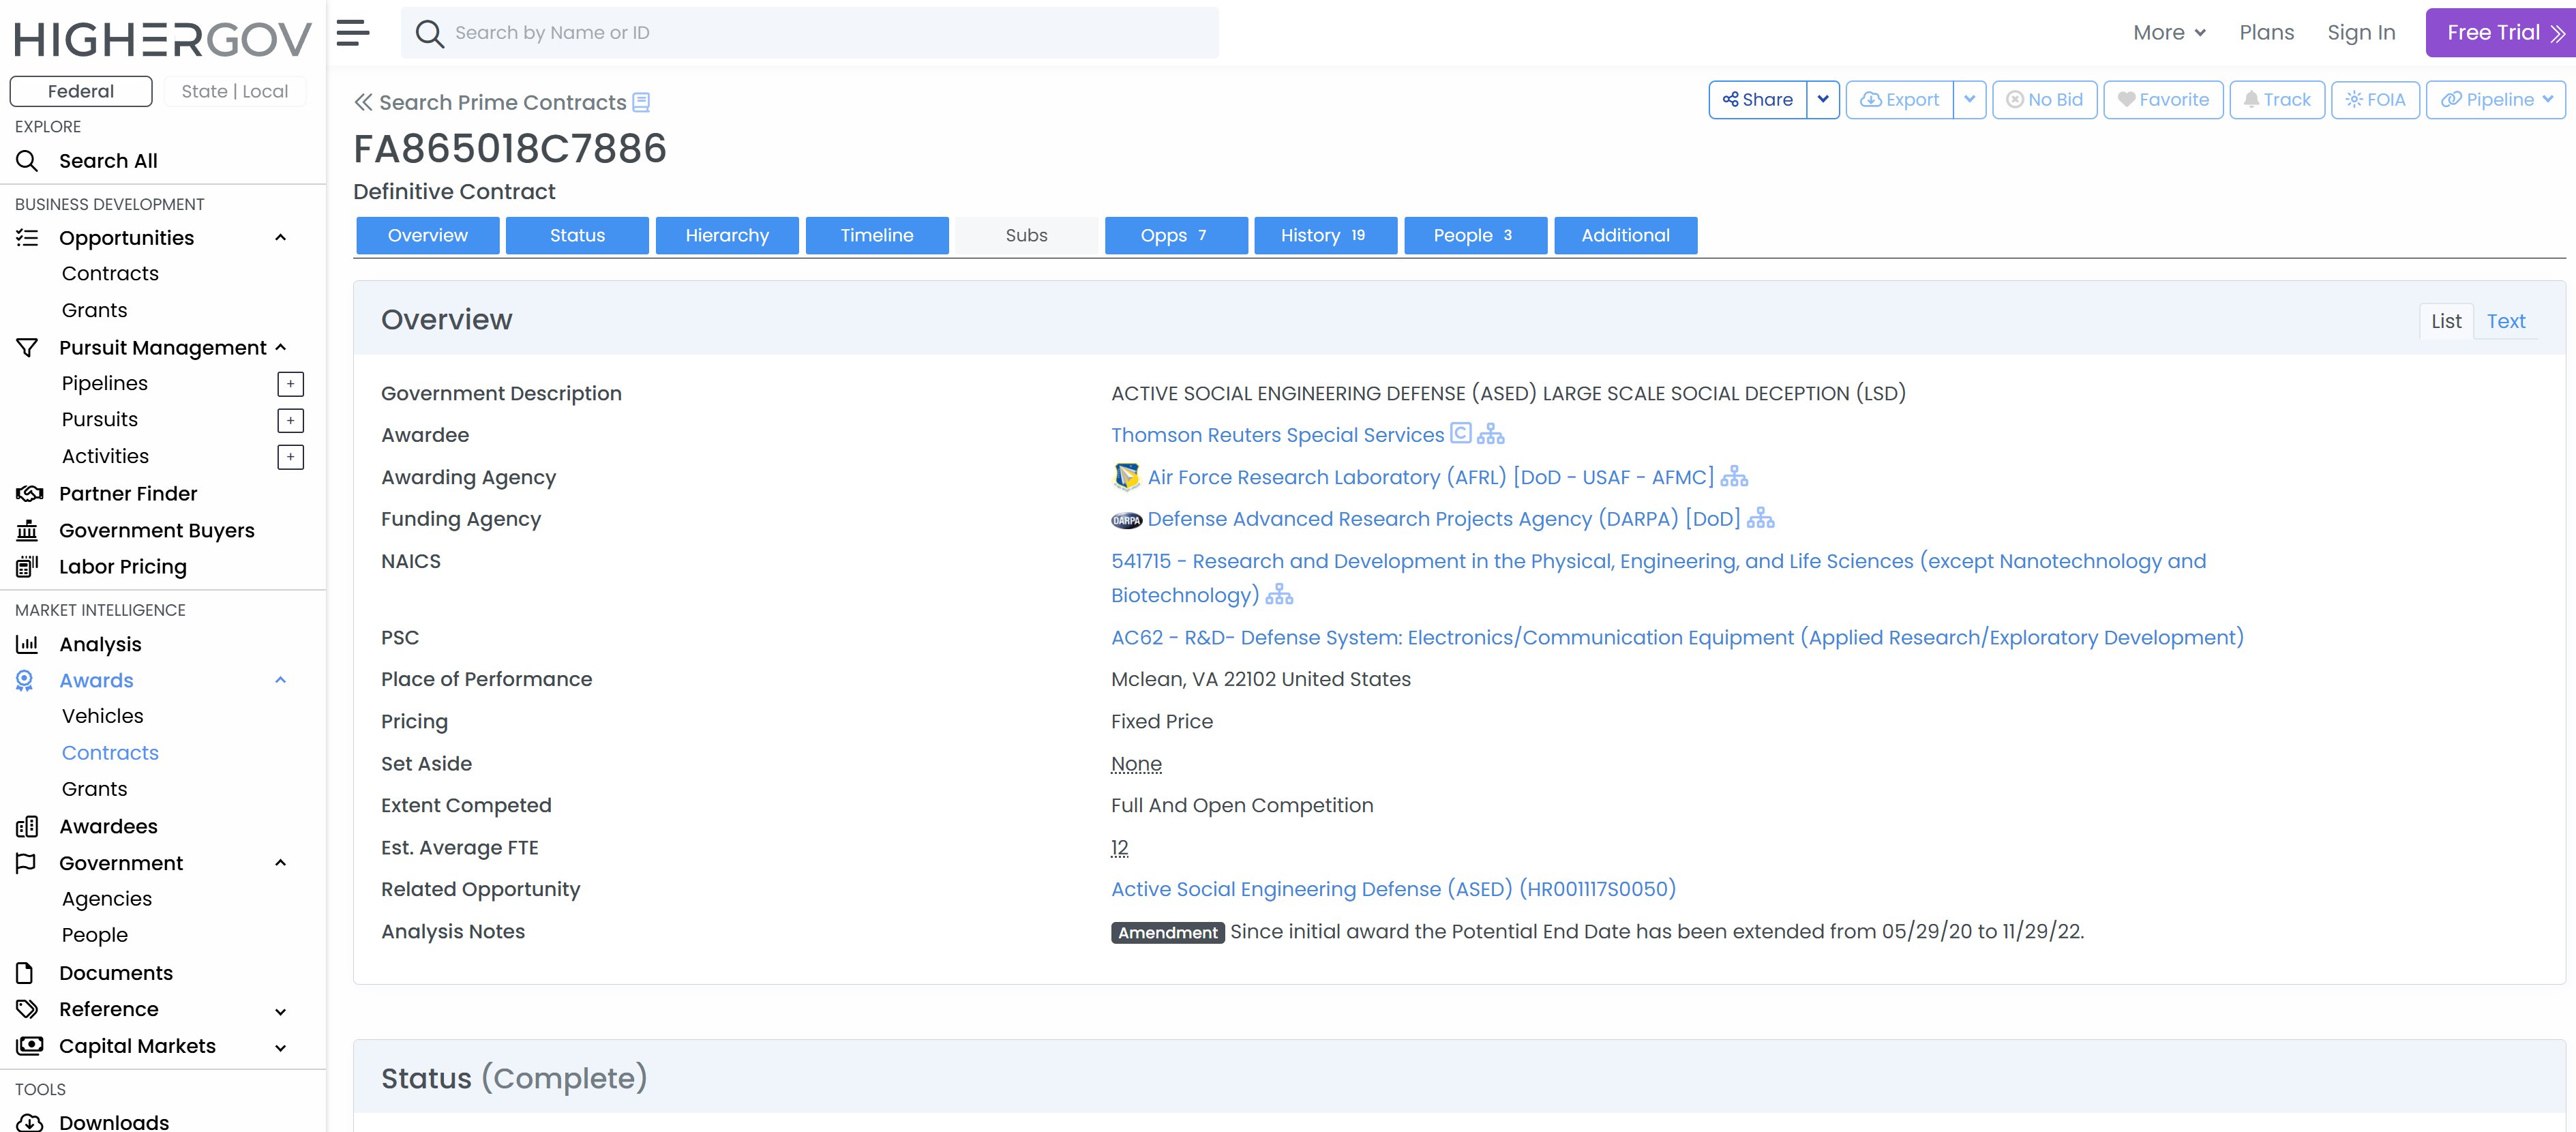This screenshot has height=1132, width=2576.
Task: Click the Documents file icon
Action: pyautogui.click(x=25, y=973)
